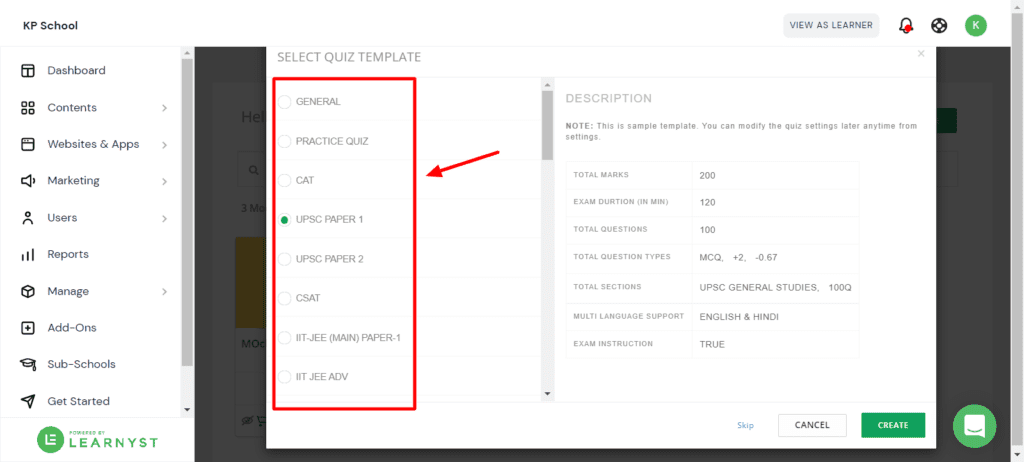The image size is (1024, 462).
Task: Open the help lifebuoy icon
Action: 939,26
